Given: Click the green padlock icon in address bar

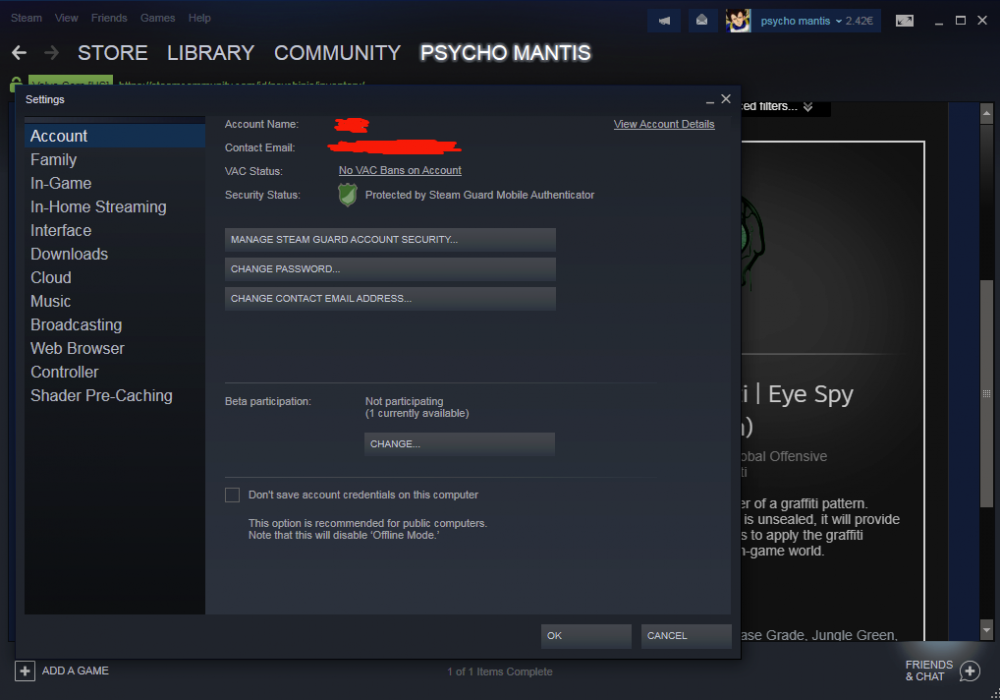Looking at the screenshot, I should 16,84.
